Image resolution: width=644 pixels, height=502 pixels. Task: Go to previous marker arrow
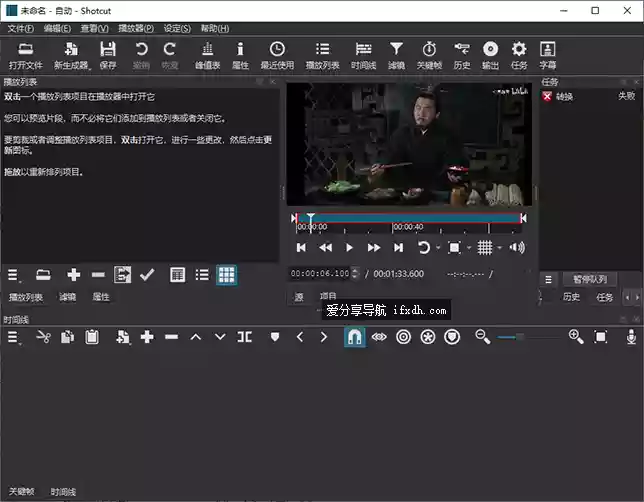pyautogui.click(x=299, y=337)
